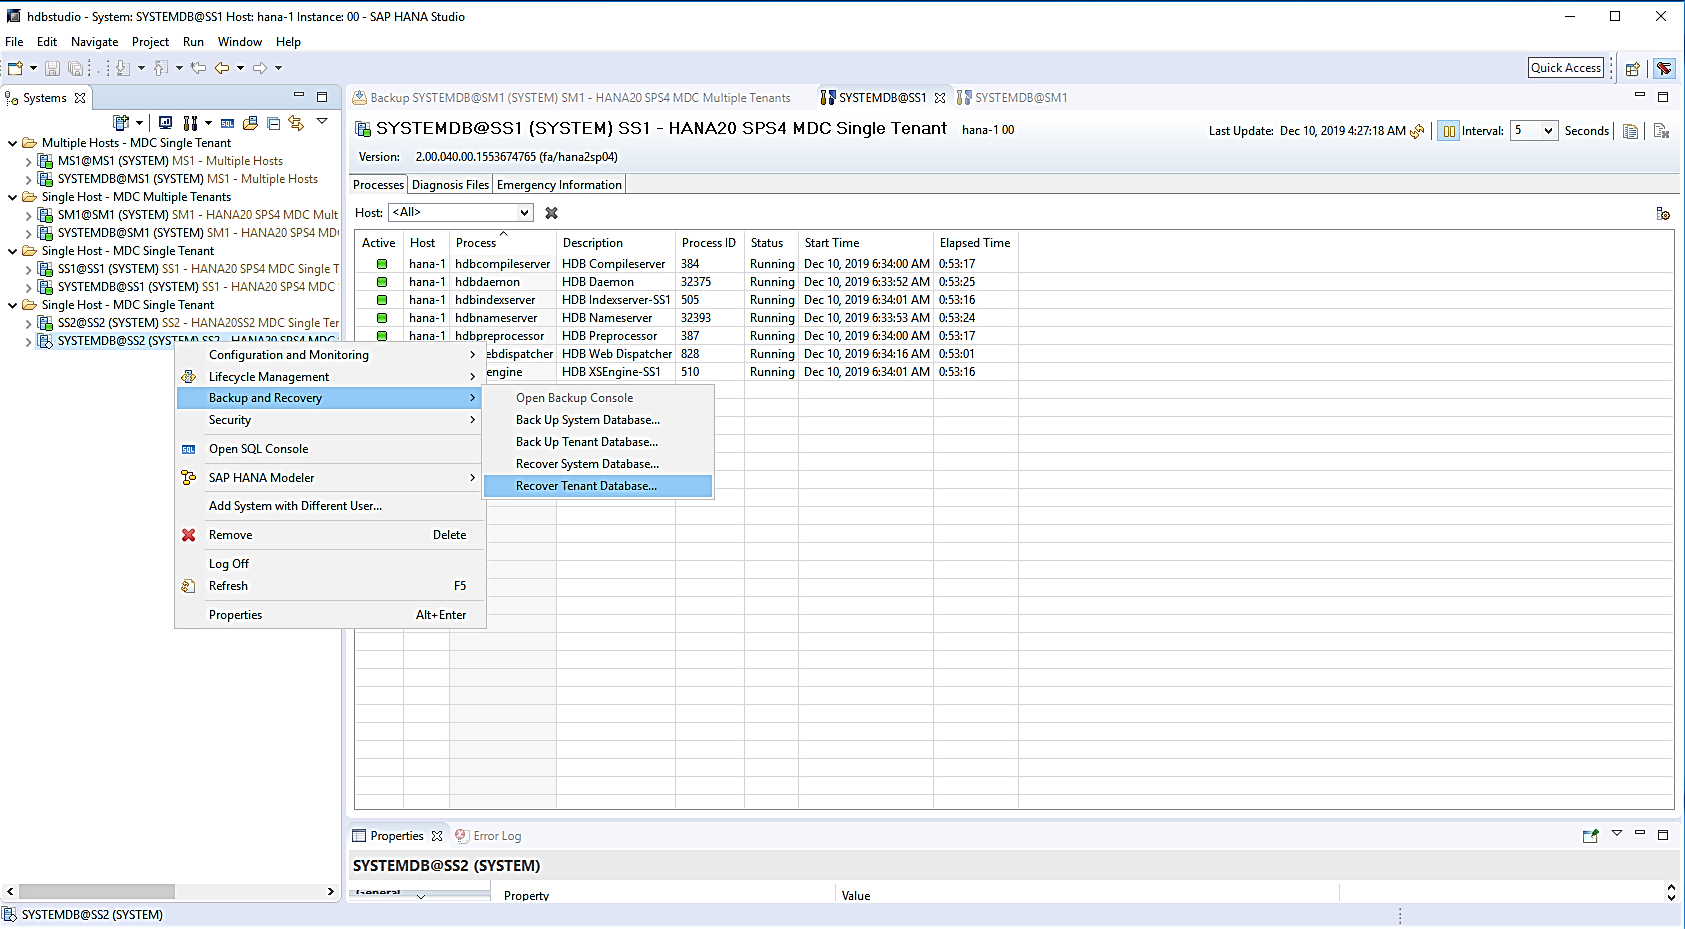Viewport: 1685px width, 929px height.
Task: Switch to the Diagnosis Files tab
Action: (450, 185)
